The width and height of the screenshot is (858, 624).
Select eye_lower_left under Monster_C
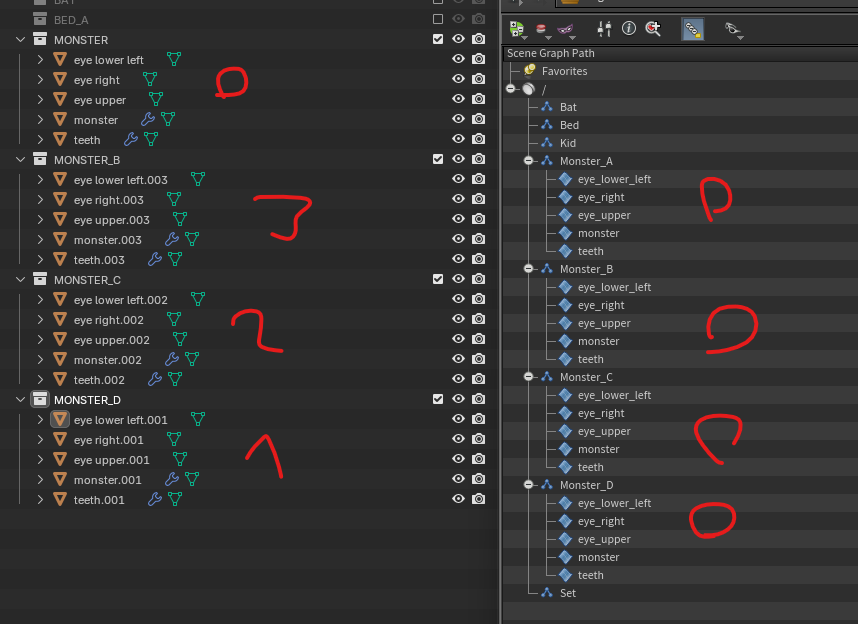[614, 395]
